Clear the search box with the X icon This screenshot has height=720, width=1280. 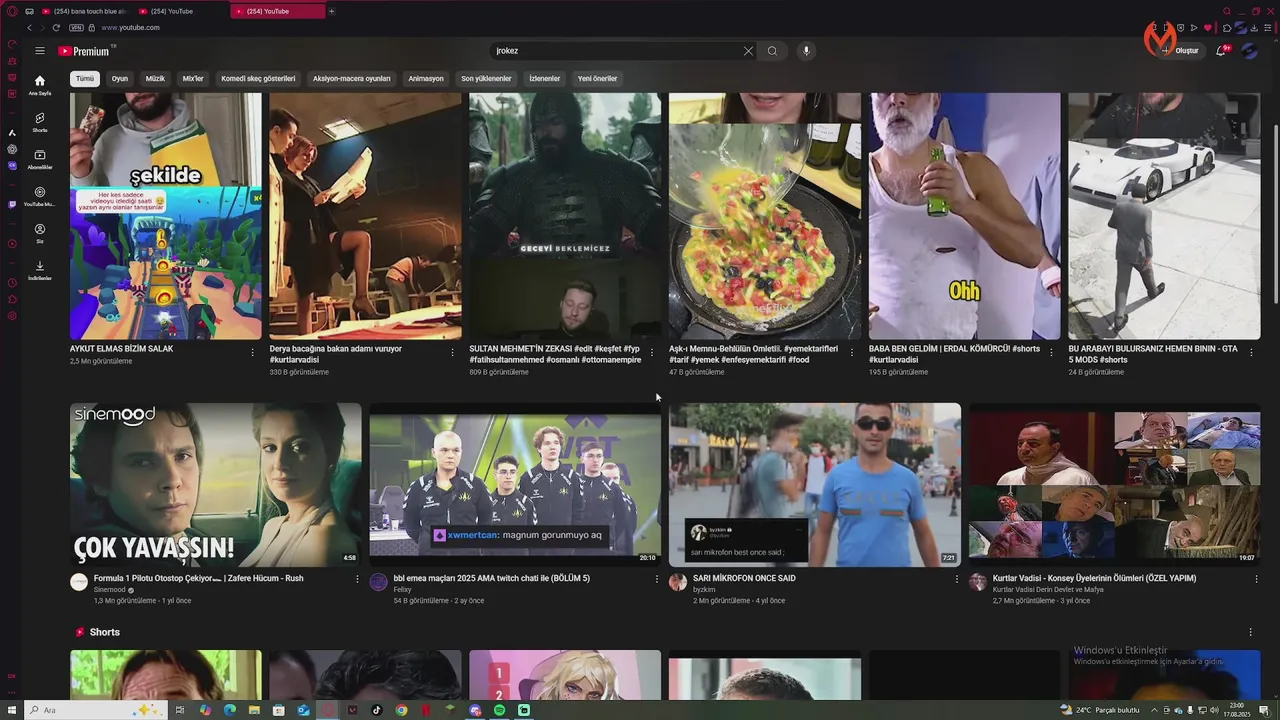(748, 51)
